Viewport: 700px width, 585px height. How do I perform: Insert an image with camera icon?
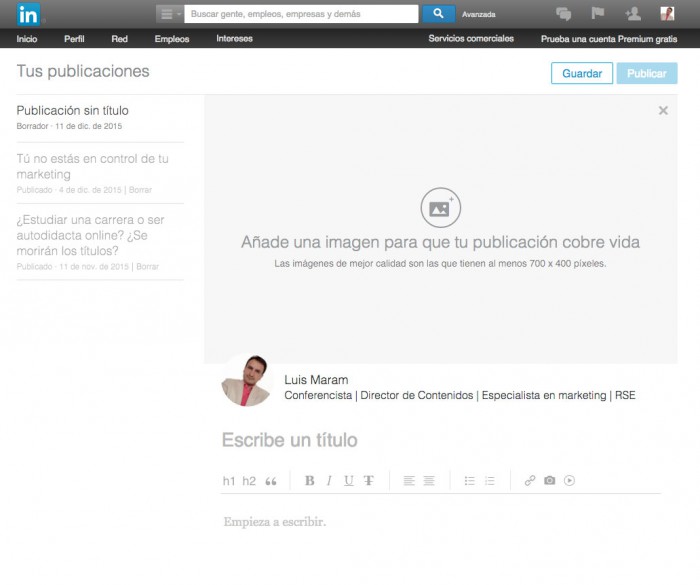pos(550,481)
